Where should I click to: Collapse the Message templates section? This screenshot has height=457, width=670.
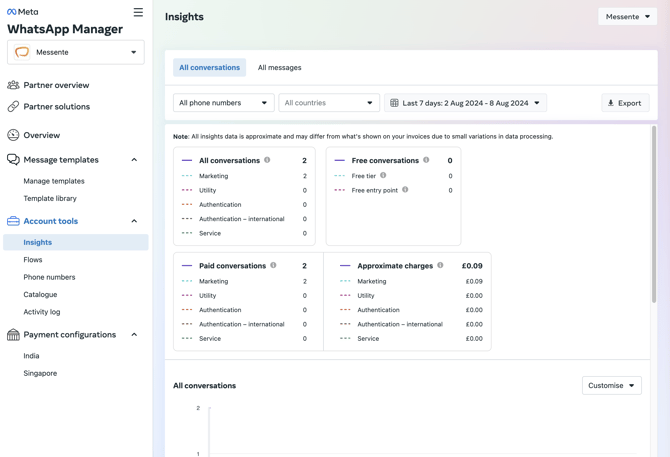click(x=134, y=160)
